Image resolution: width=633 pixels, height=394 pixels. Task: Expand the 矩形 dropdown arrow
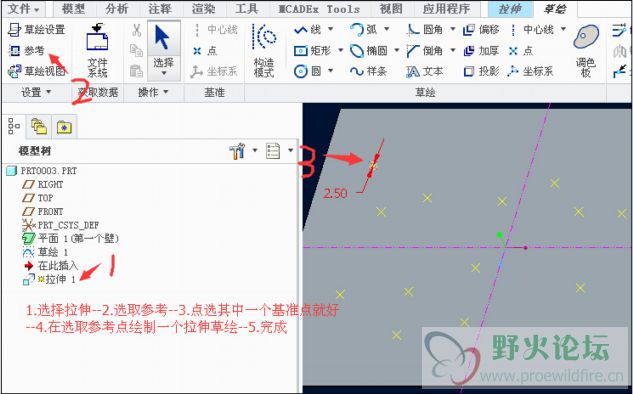point(340,50)
